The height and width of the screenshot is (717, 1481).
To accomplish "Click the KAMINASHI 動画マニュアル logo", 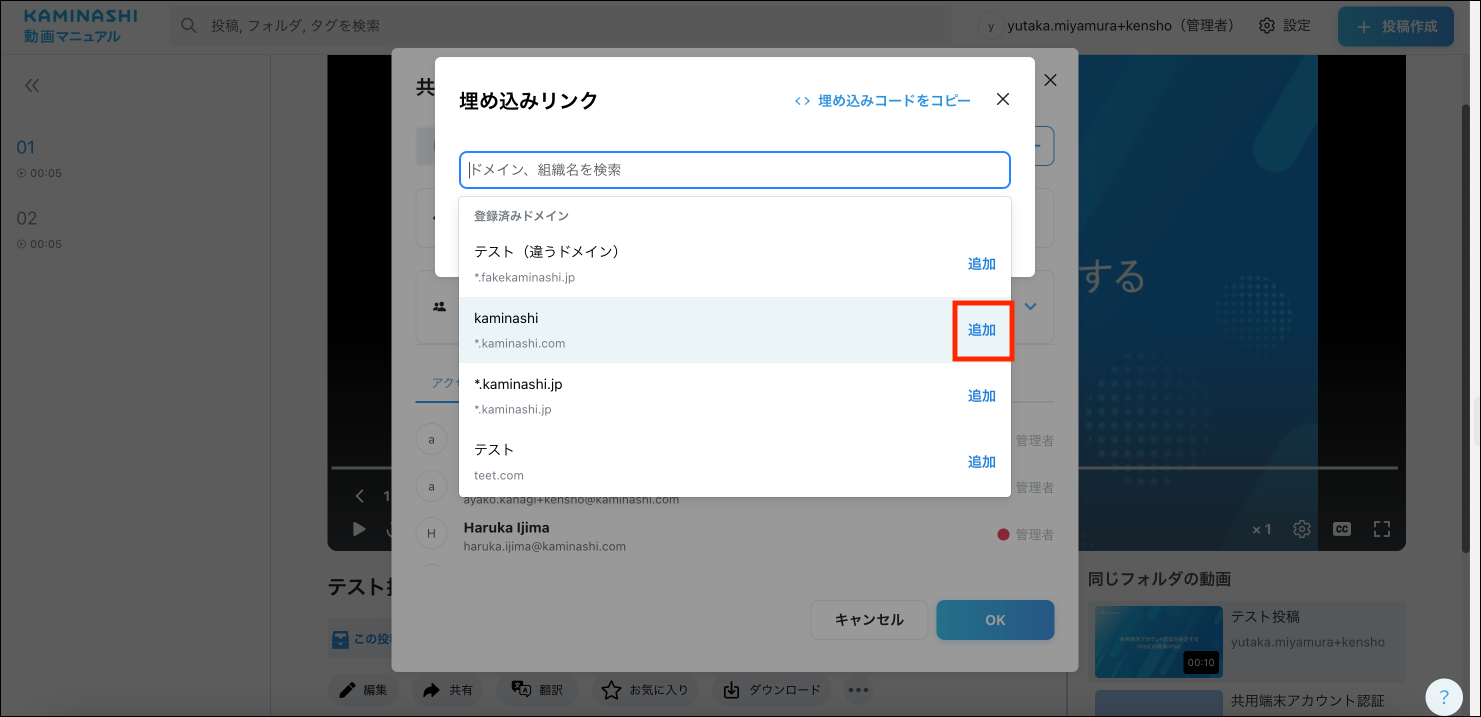I will (x=80, y=27).
